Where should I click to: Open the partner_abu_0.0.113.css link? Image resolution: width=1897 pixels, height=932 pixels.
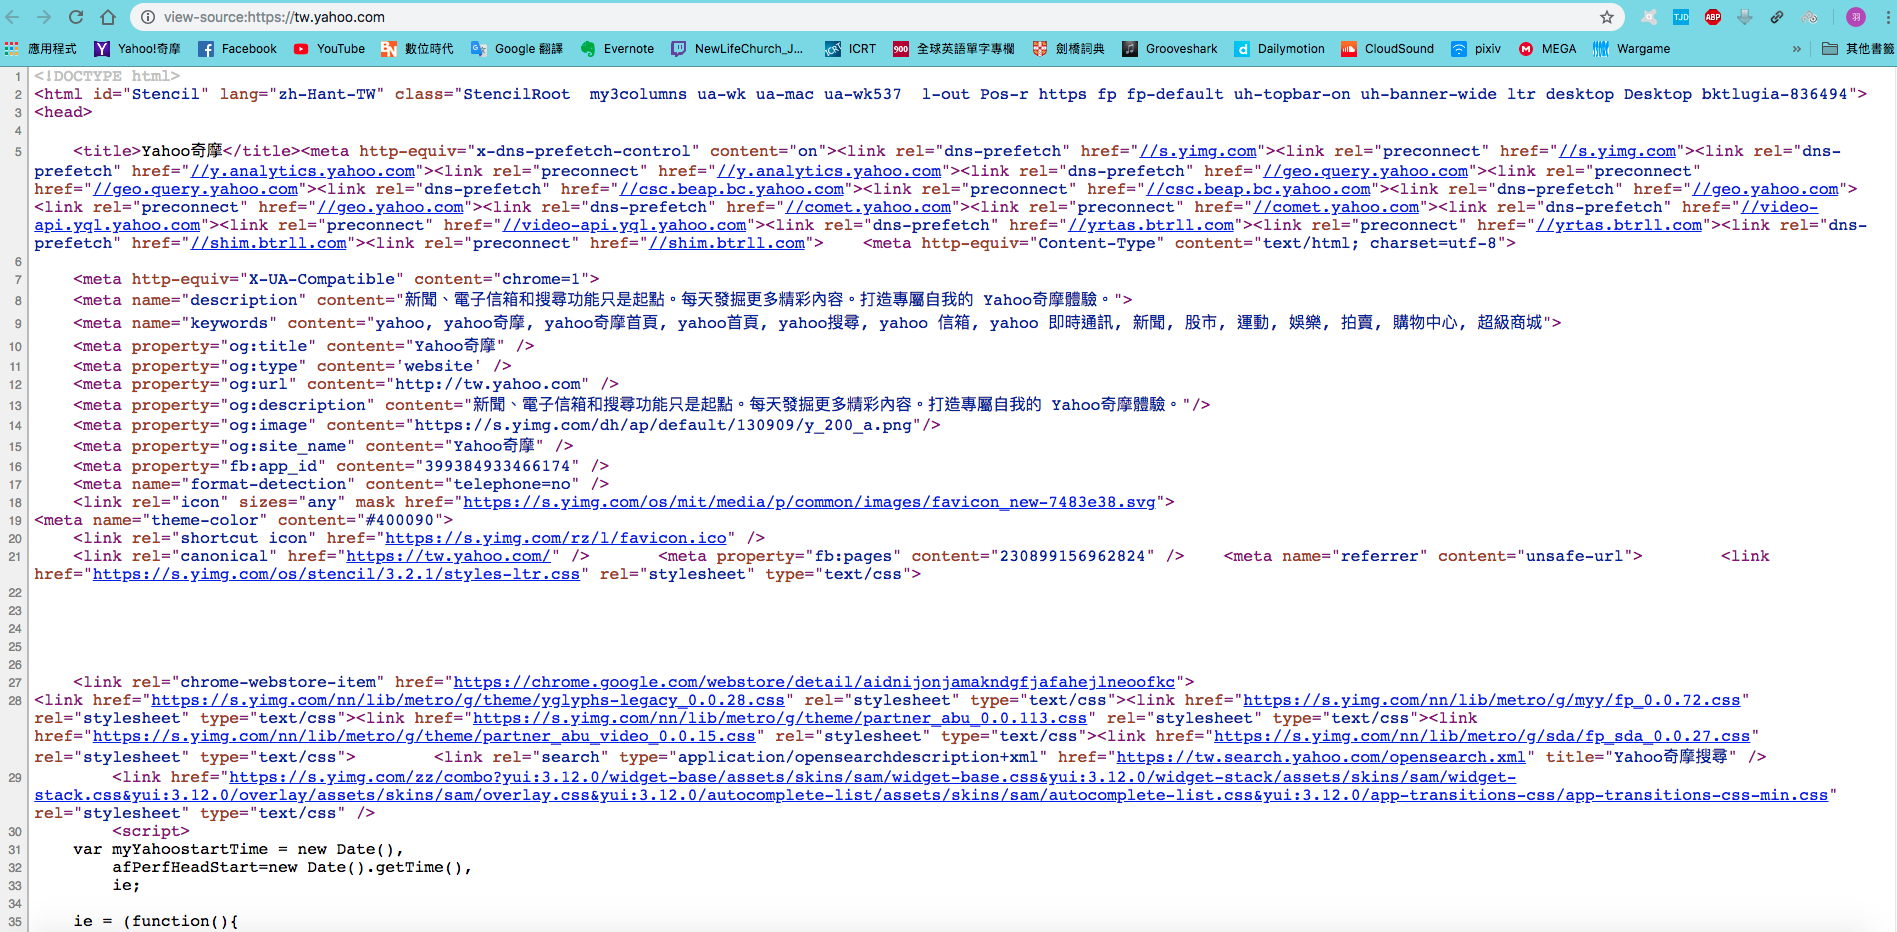780,718
